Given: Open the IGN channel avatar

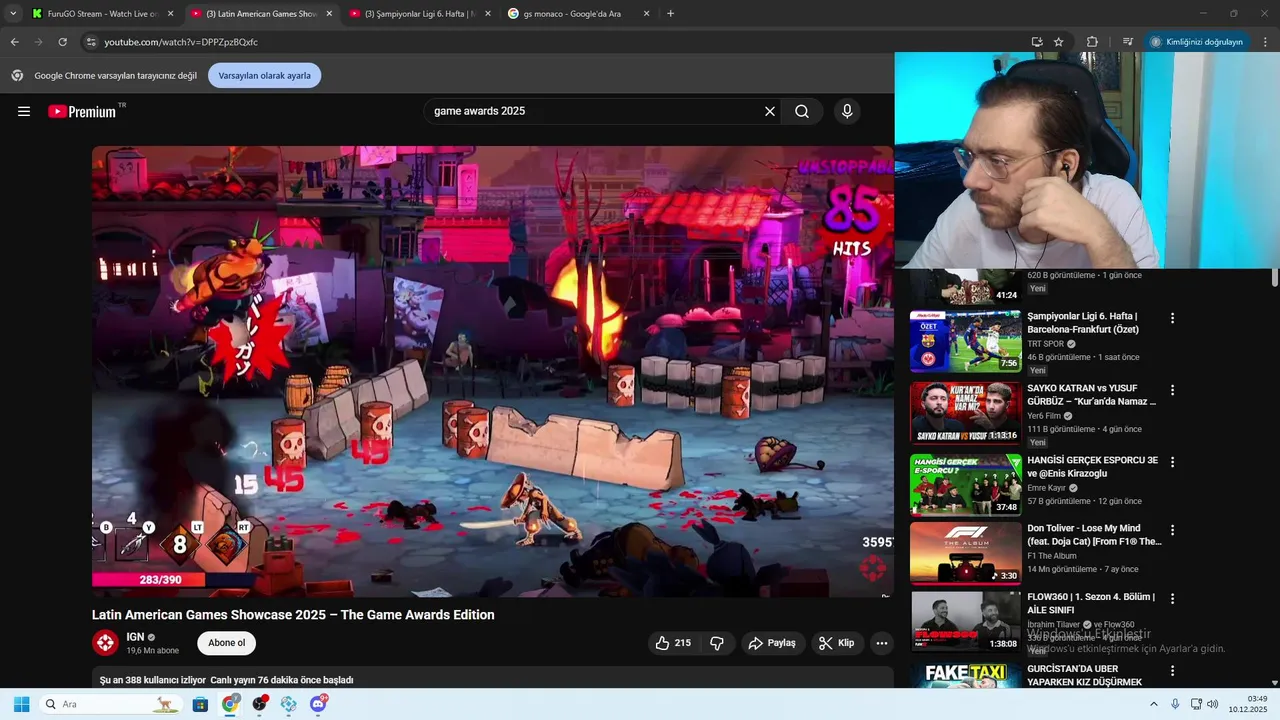Looking at the screenshot, I should click(105, 642).
